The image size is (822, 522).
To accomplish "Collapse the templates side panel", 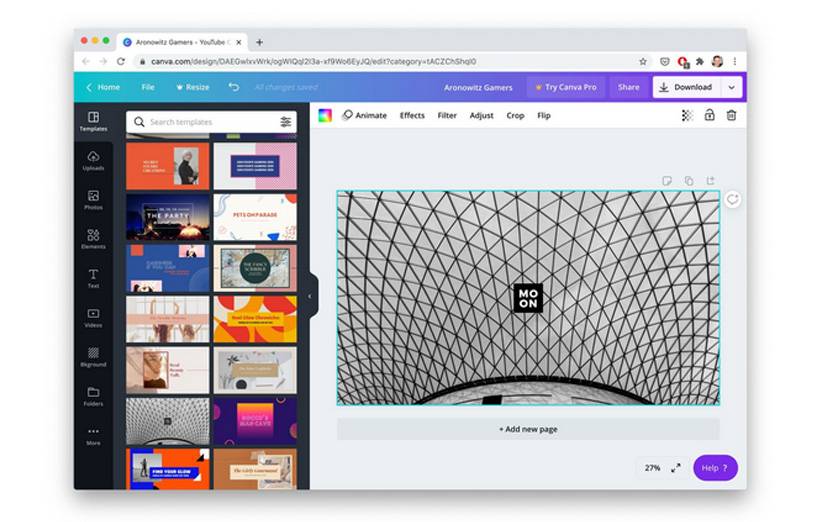I will point(309,296).
